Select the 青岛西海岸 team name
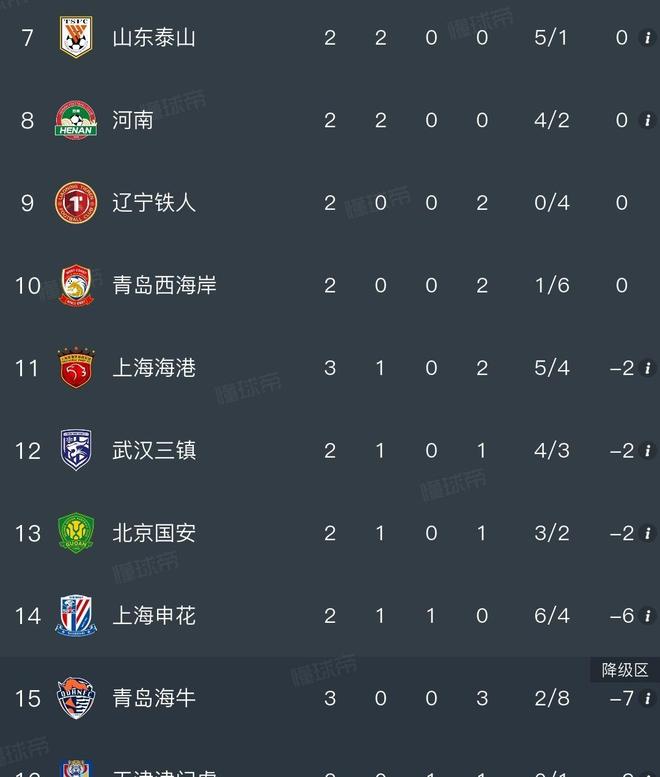 (164, 286)
